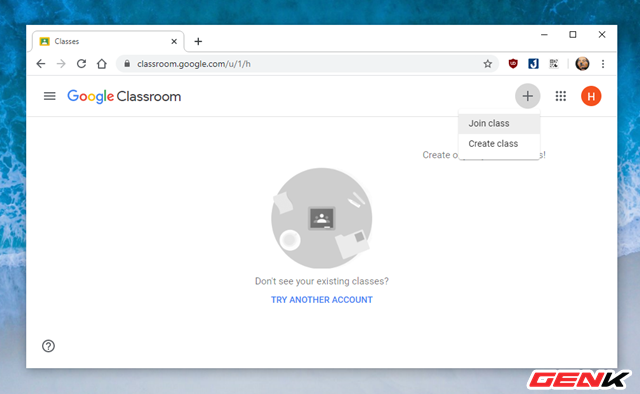Minimize the Chrome window
Screen dimensions: 640x394
(x=544, y=35)
